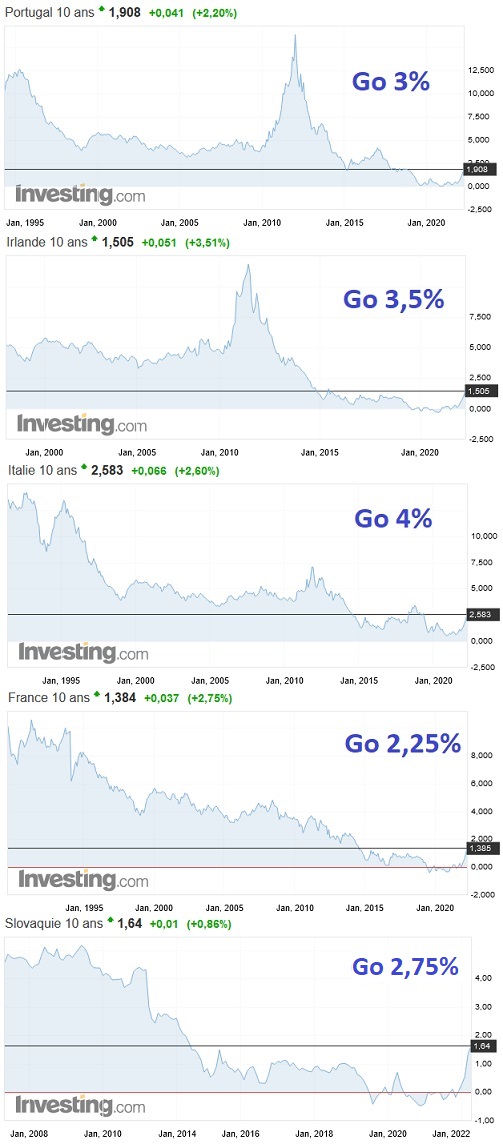Click the Investing.com logo in Portugal chart

pyautogui.click(x=80, y=195)
